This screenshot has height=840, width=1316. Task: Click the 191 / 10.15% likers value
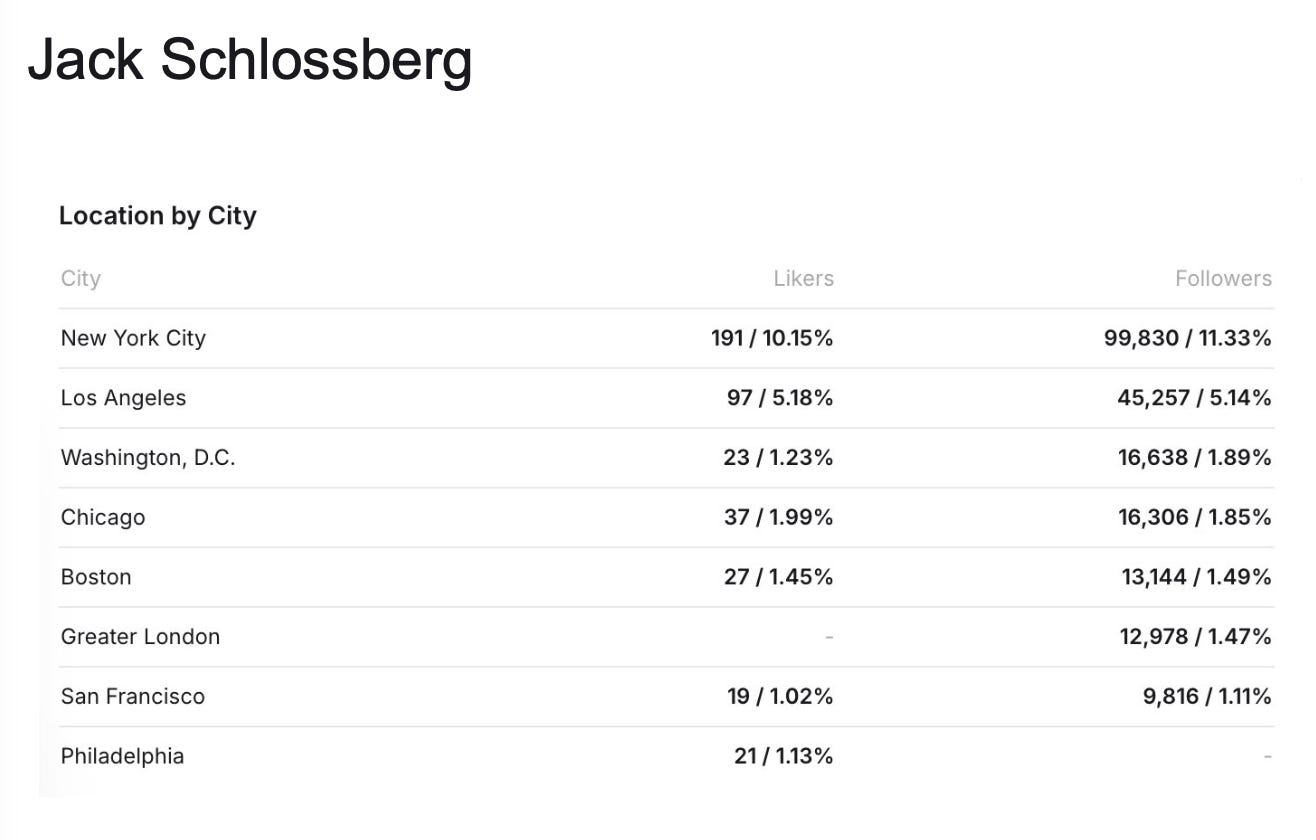pos(772,338)
